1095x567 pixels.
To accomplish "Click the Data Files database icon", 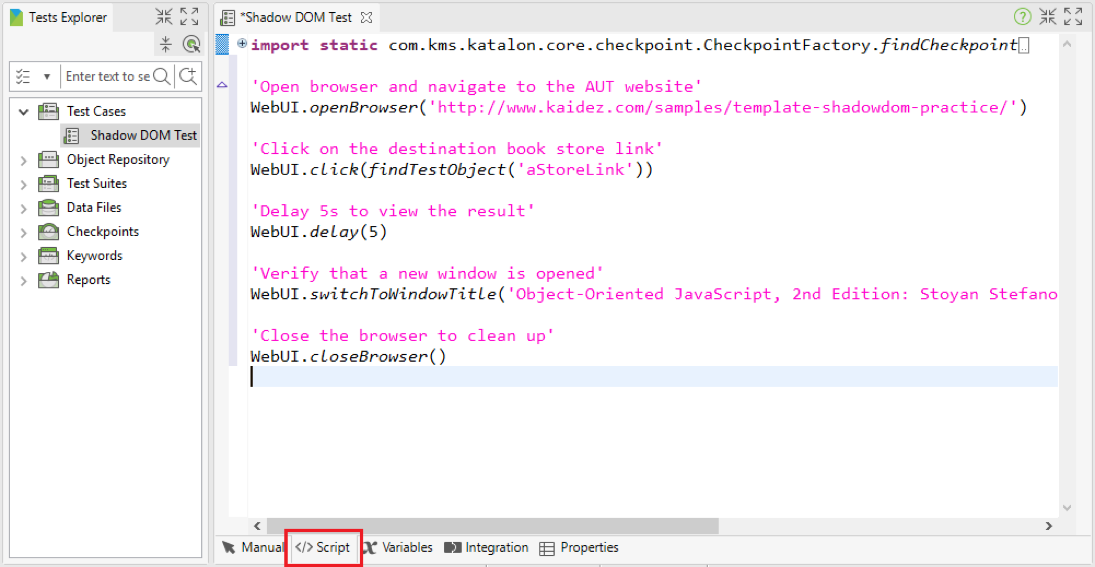I will coord(48,207).
